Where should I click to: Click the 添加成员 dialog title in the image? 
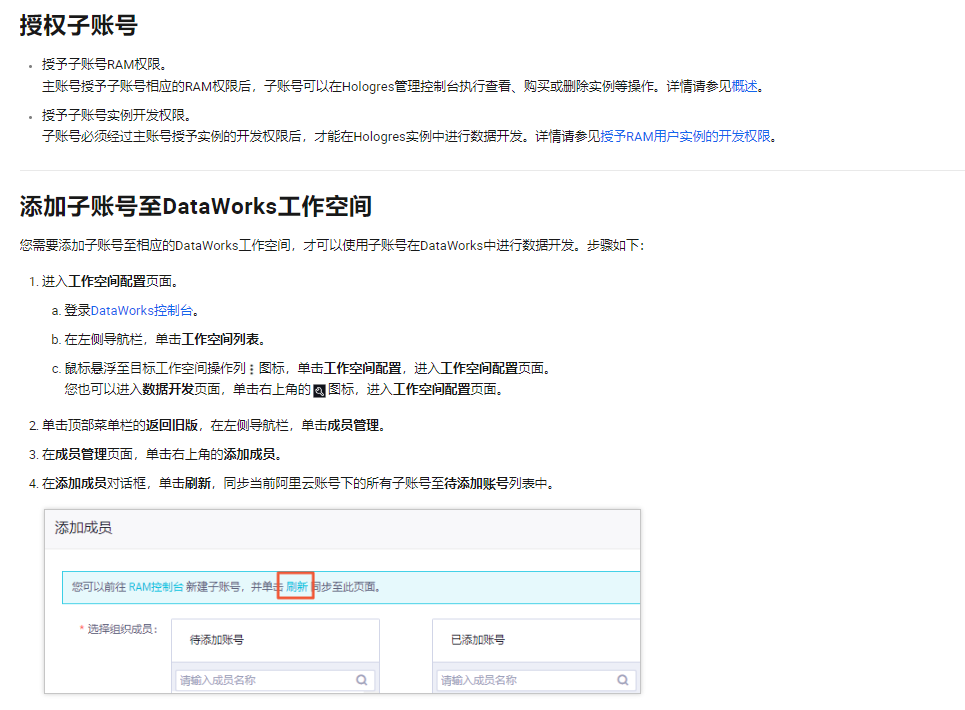point(83,528)
